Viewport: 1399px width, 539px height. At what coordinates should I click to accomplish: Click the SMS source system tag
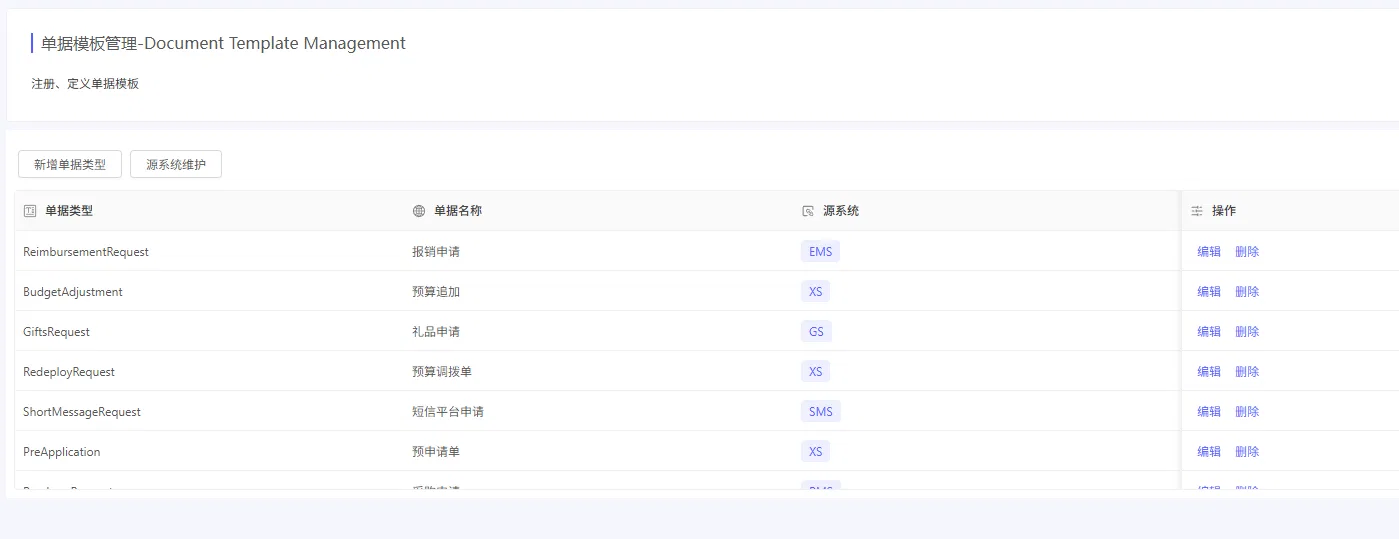(821, 411)
